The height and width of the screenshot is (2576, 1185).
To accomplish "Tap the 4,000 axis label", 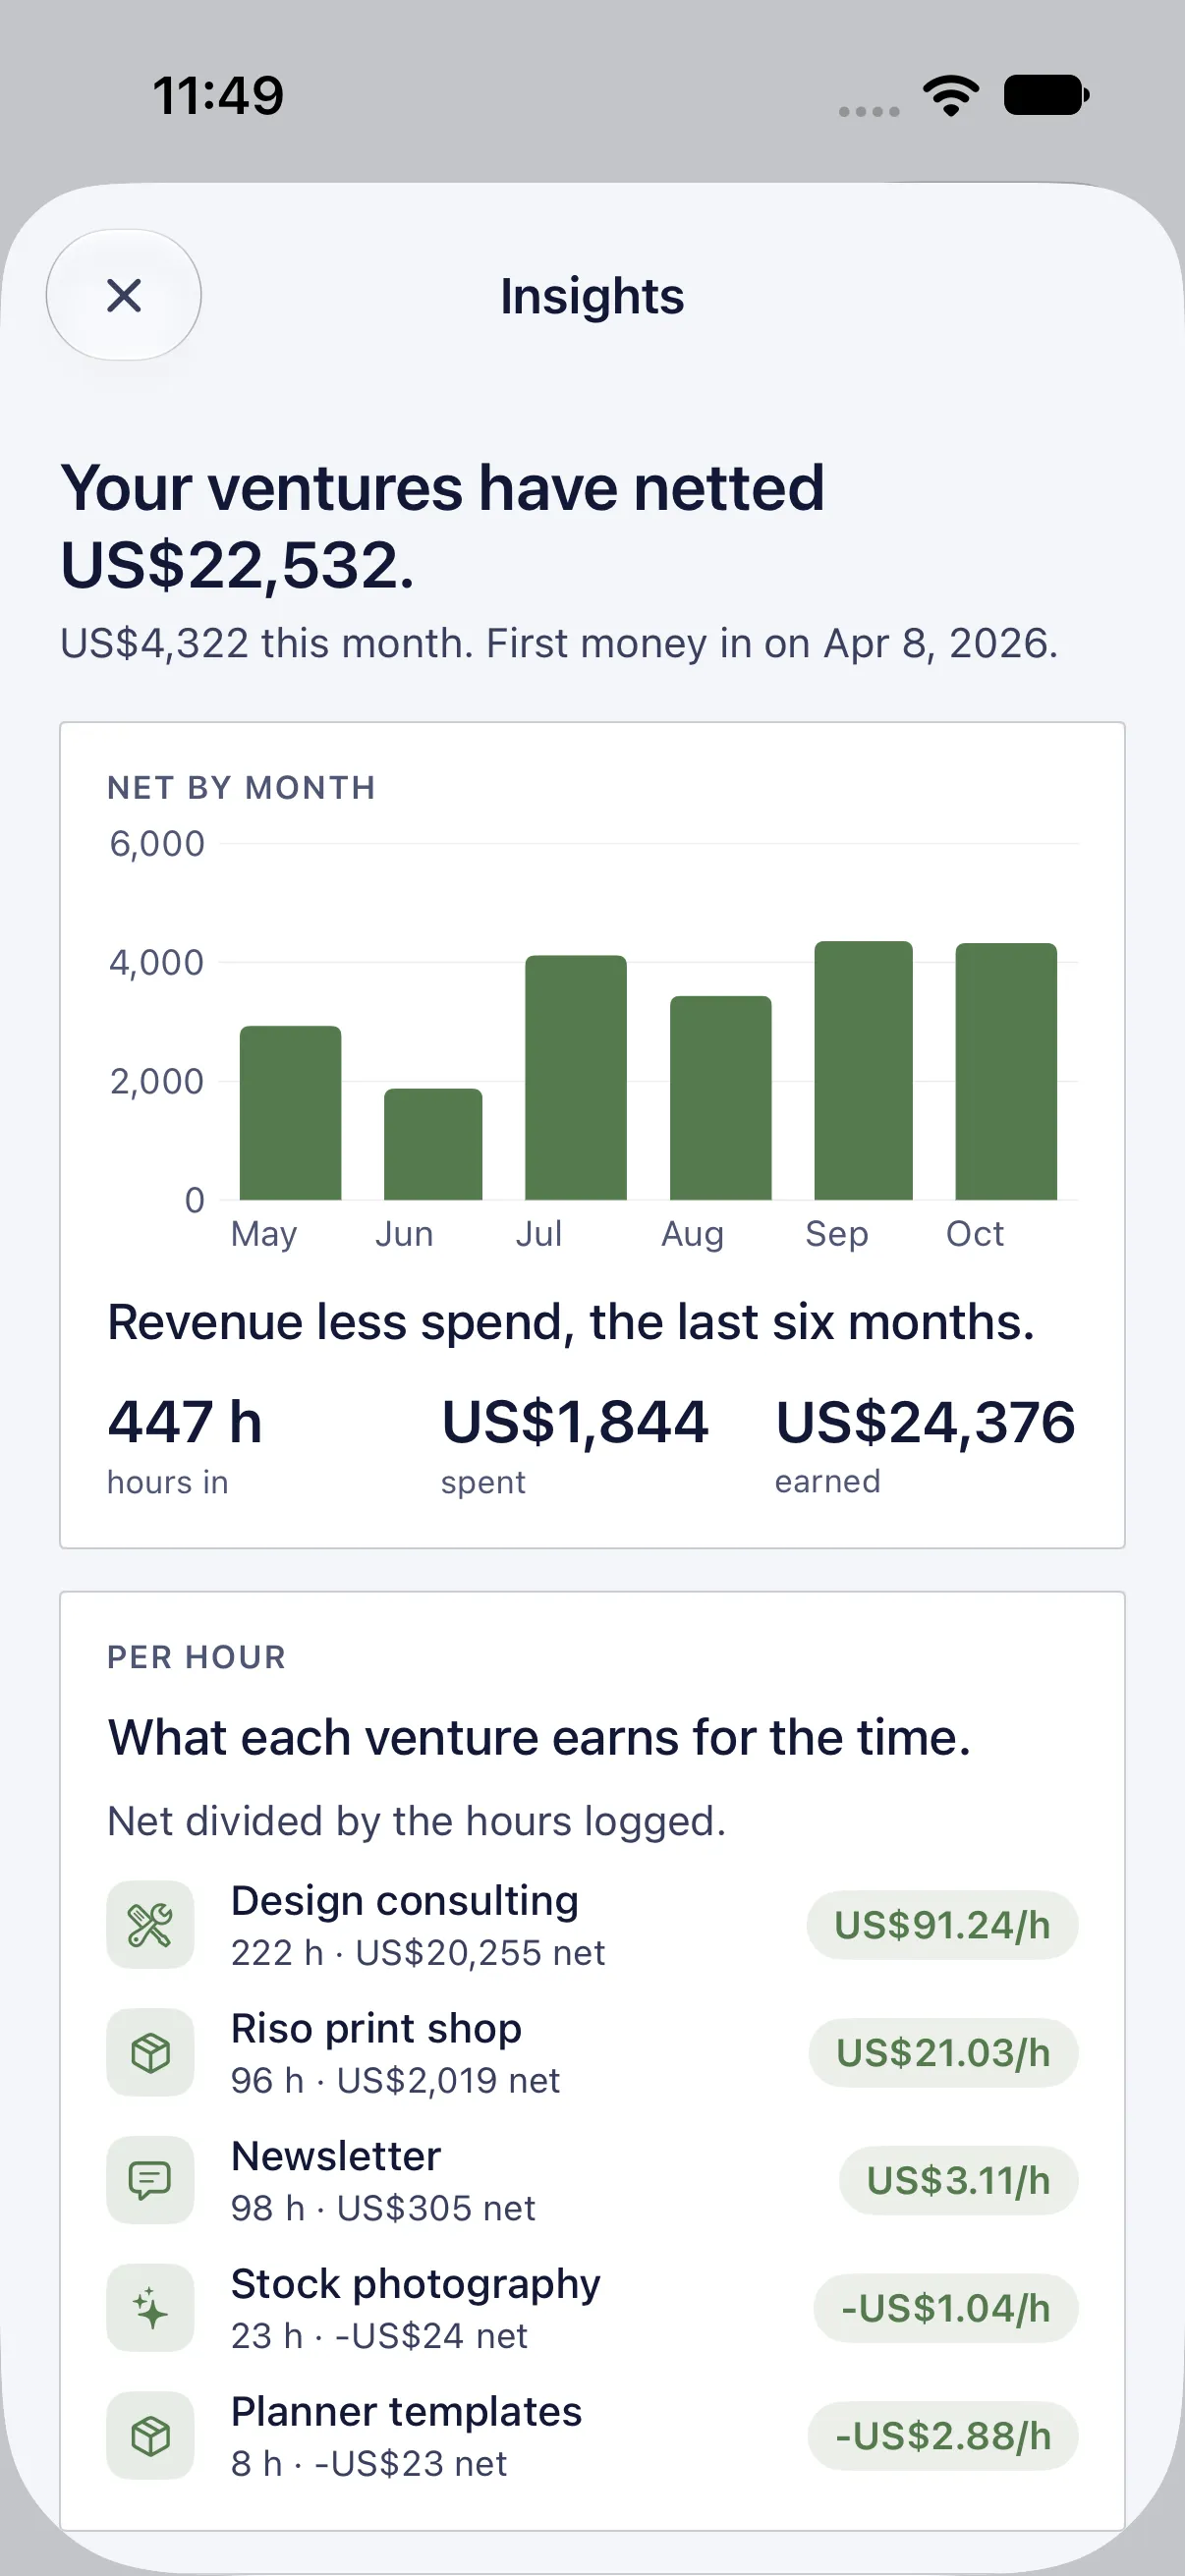I will tap(157, 962).
